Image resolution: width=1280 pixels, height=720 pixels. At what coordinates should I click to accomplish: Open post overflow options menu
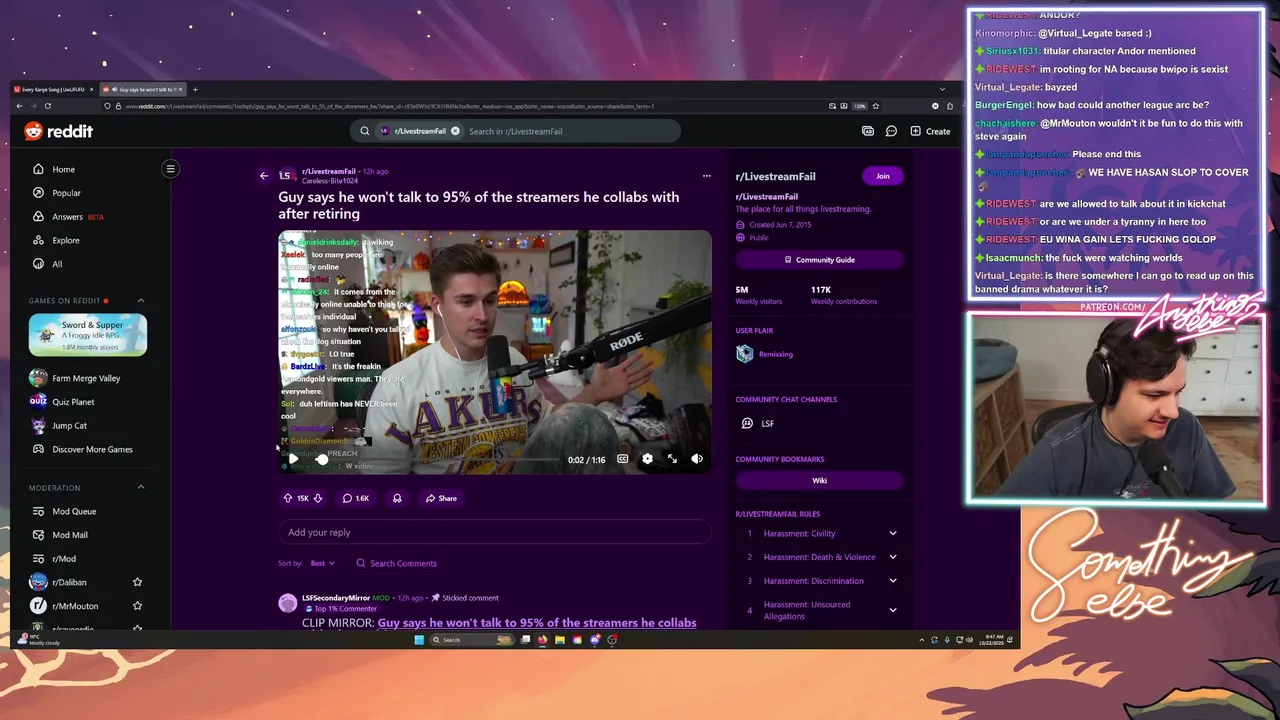click(706, 176)
